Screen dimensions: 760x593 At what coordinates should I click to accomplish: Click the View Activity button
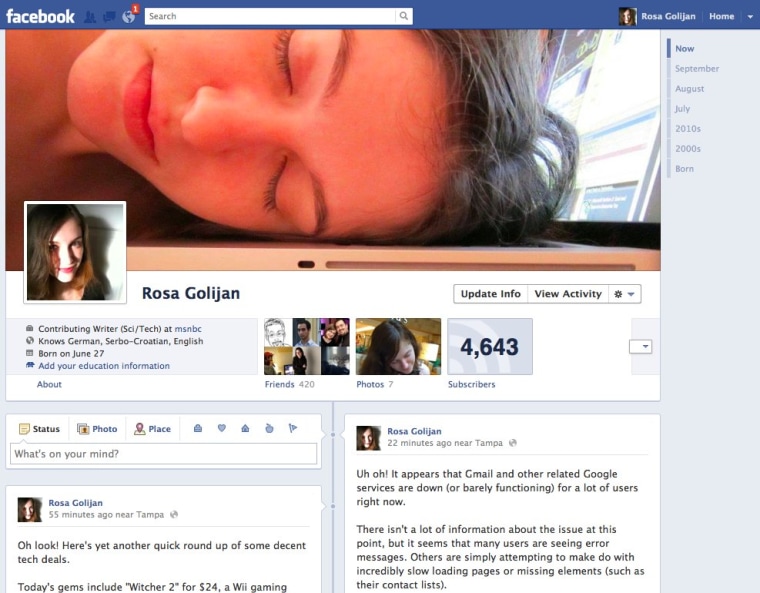click(568, 294)
